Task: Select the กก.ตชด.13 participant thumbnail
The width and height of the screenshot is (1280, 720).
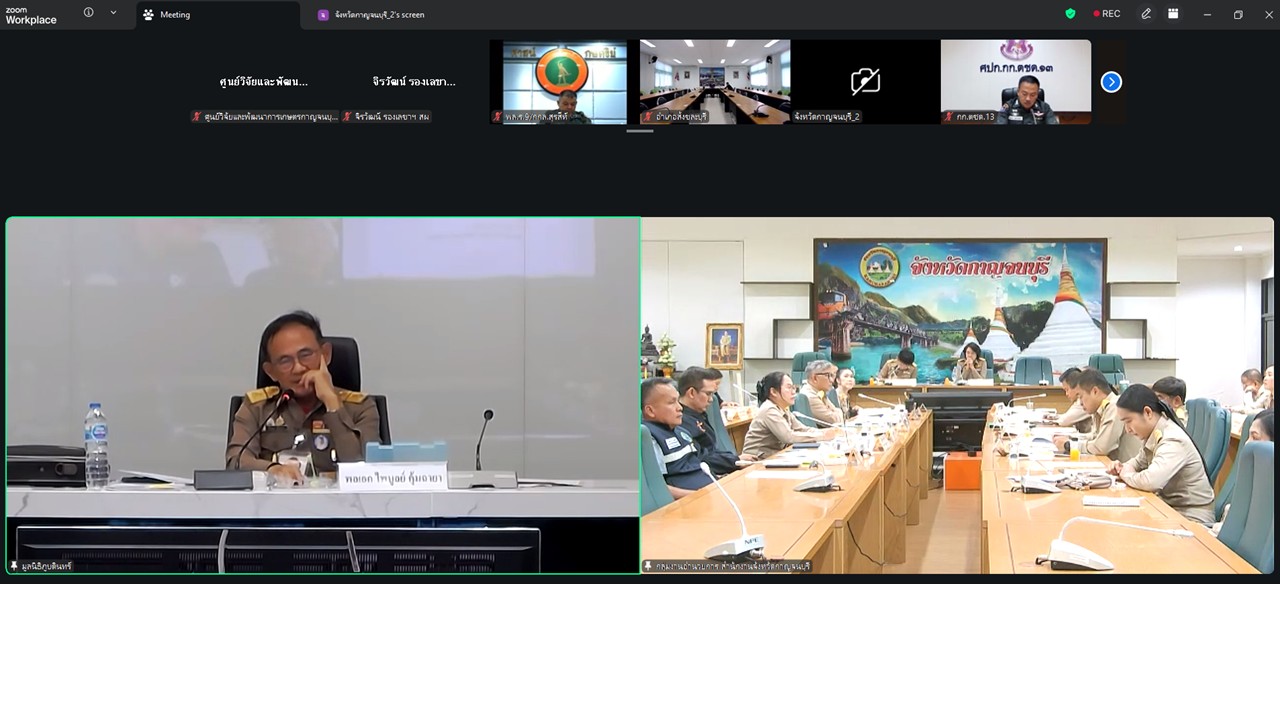Action: [1015, 82]
